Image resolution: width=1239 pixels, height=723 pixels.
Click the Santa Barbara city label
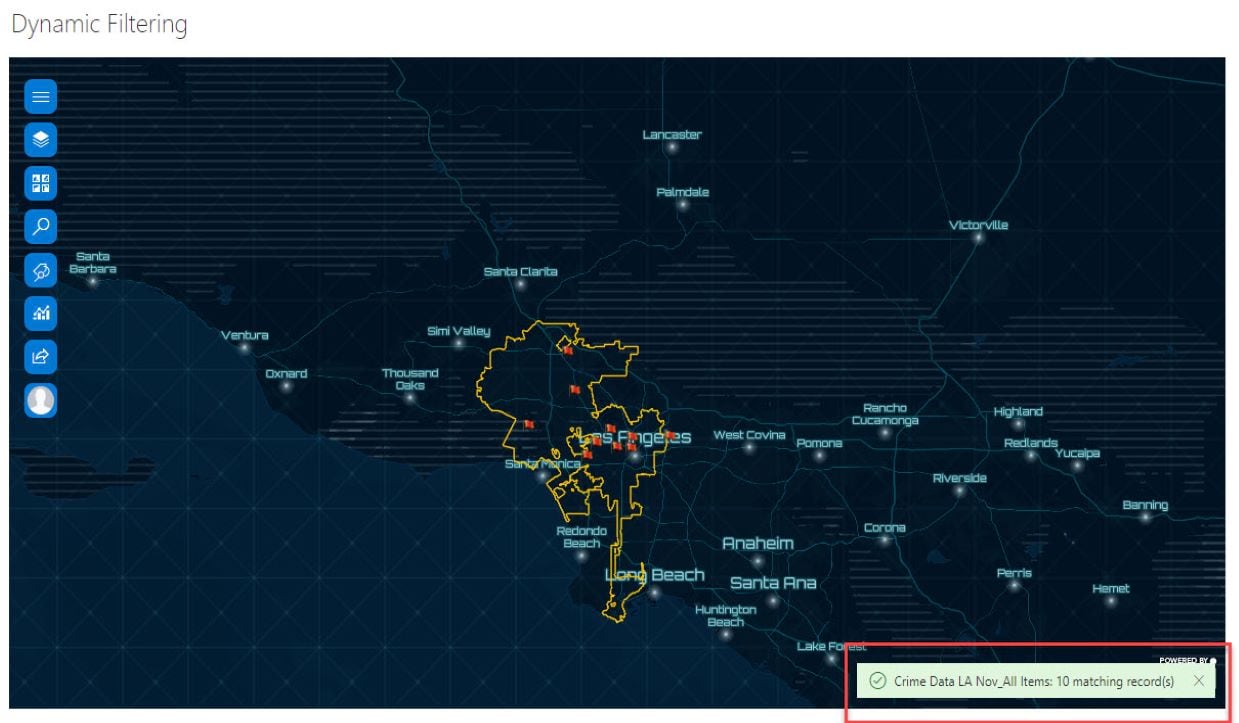coord(93,263)
